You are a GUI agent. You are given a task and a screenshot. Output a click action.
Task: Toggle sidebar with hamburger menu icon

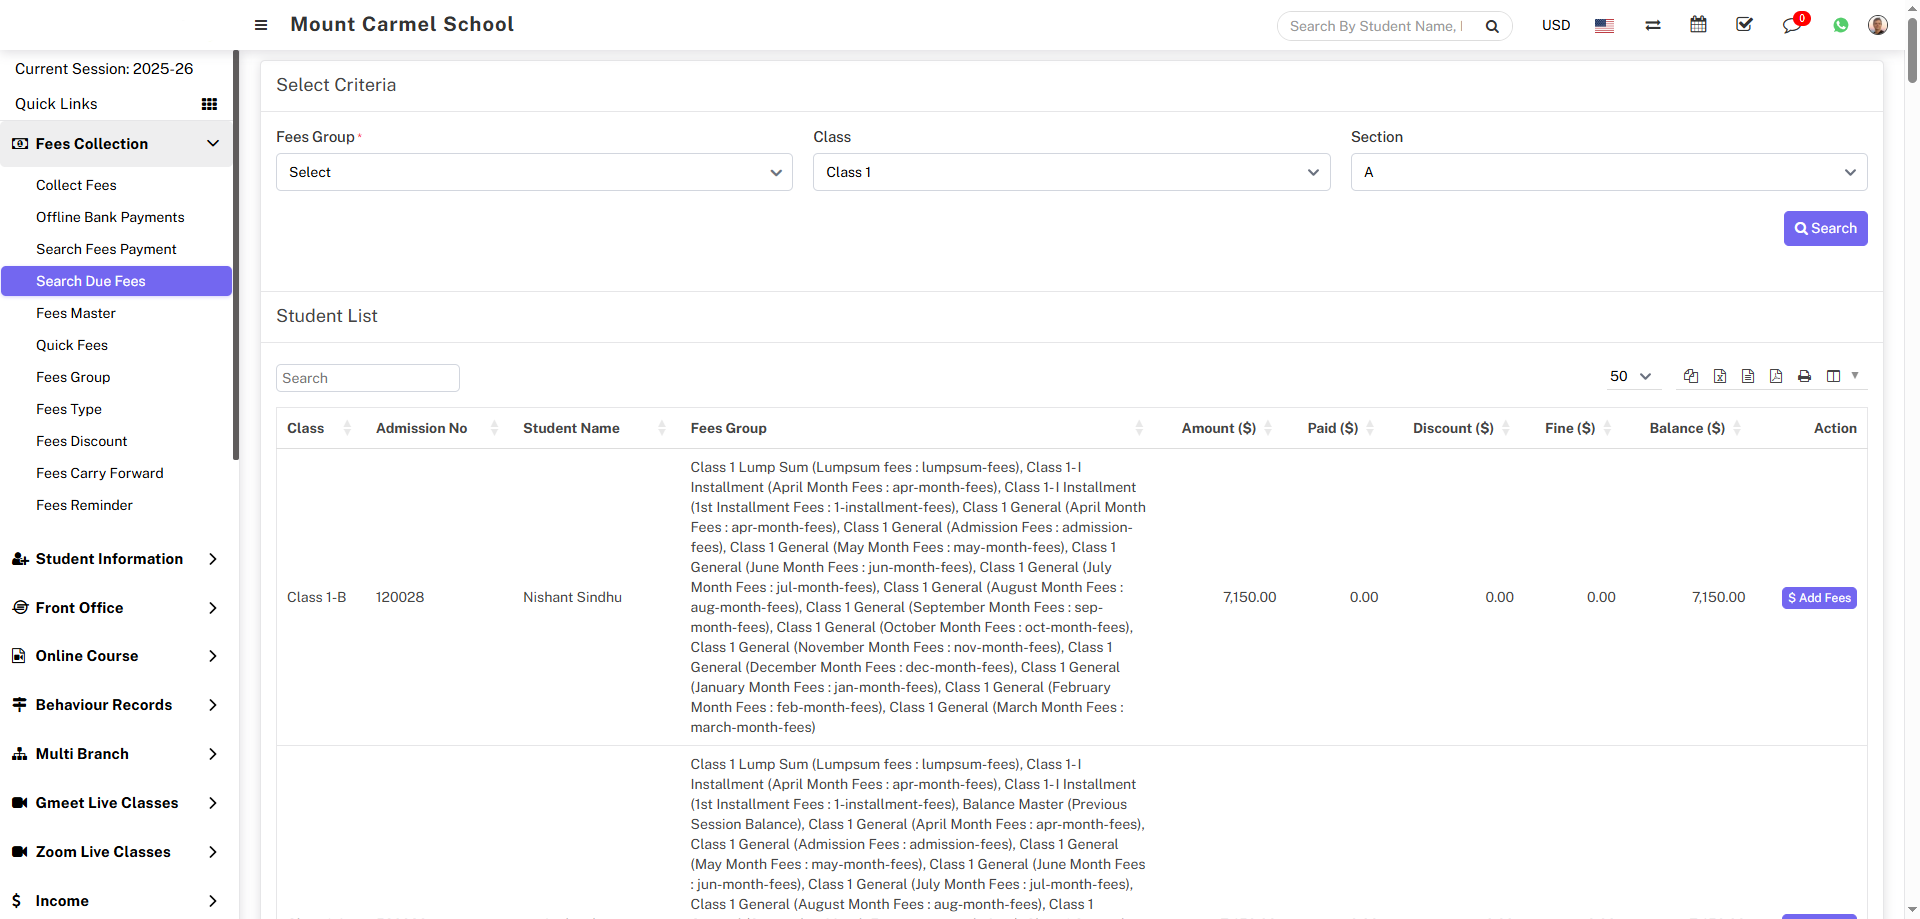[x=261, y=25]
